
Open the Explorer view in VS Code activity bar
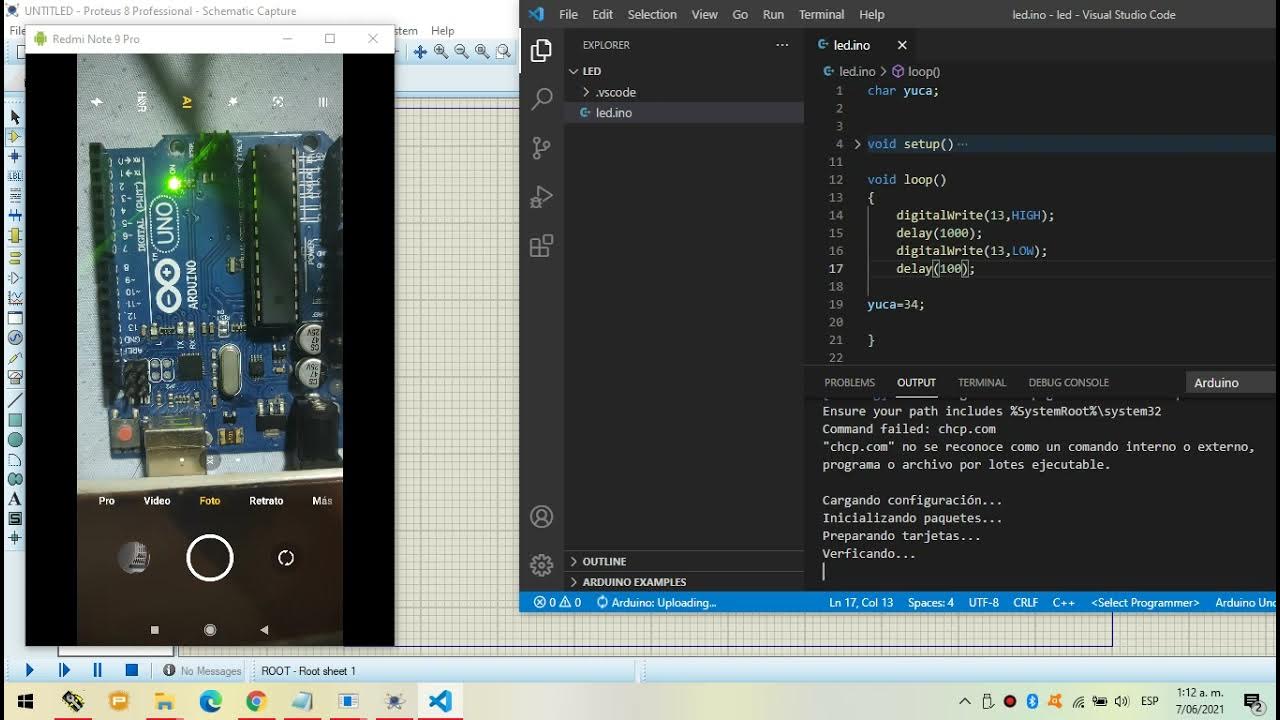point(541,50)
